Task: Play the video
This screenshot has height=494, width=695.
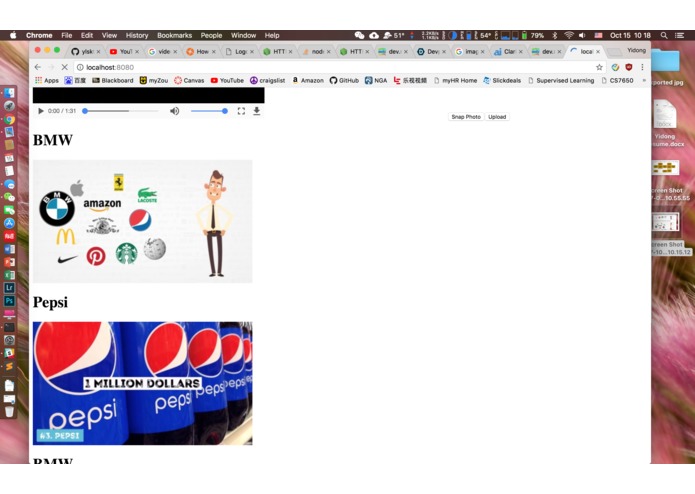Action: 41,111
